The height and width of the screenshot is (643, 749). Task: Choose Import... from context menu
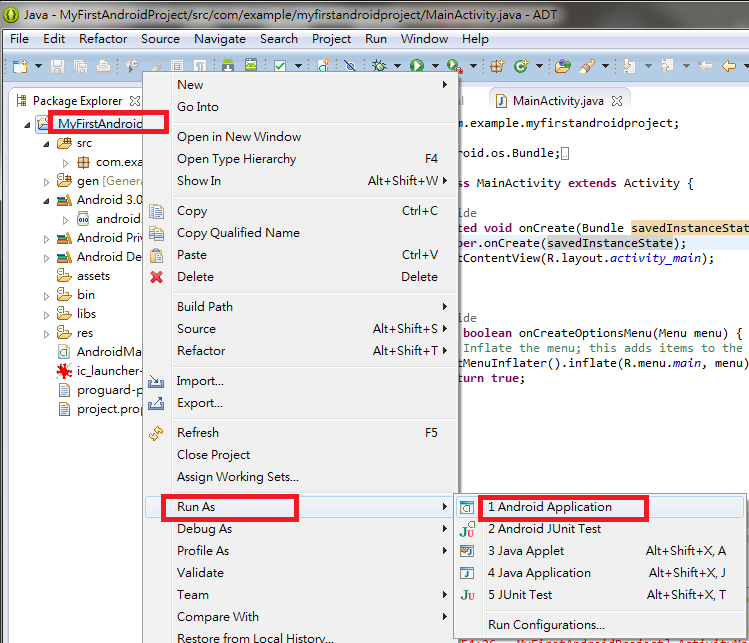(301, 381)
